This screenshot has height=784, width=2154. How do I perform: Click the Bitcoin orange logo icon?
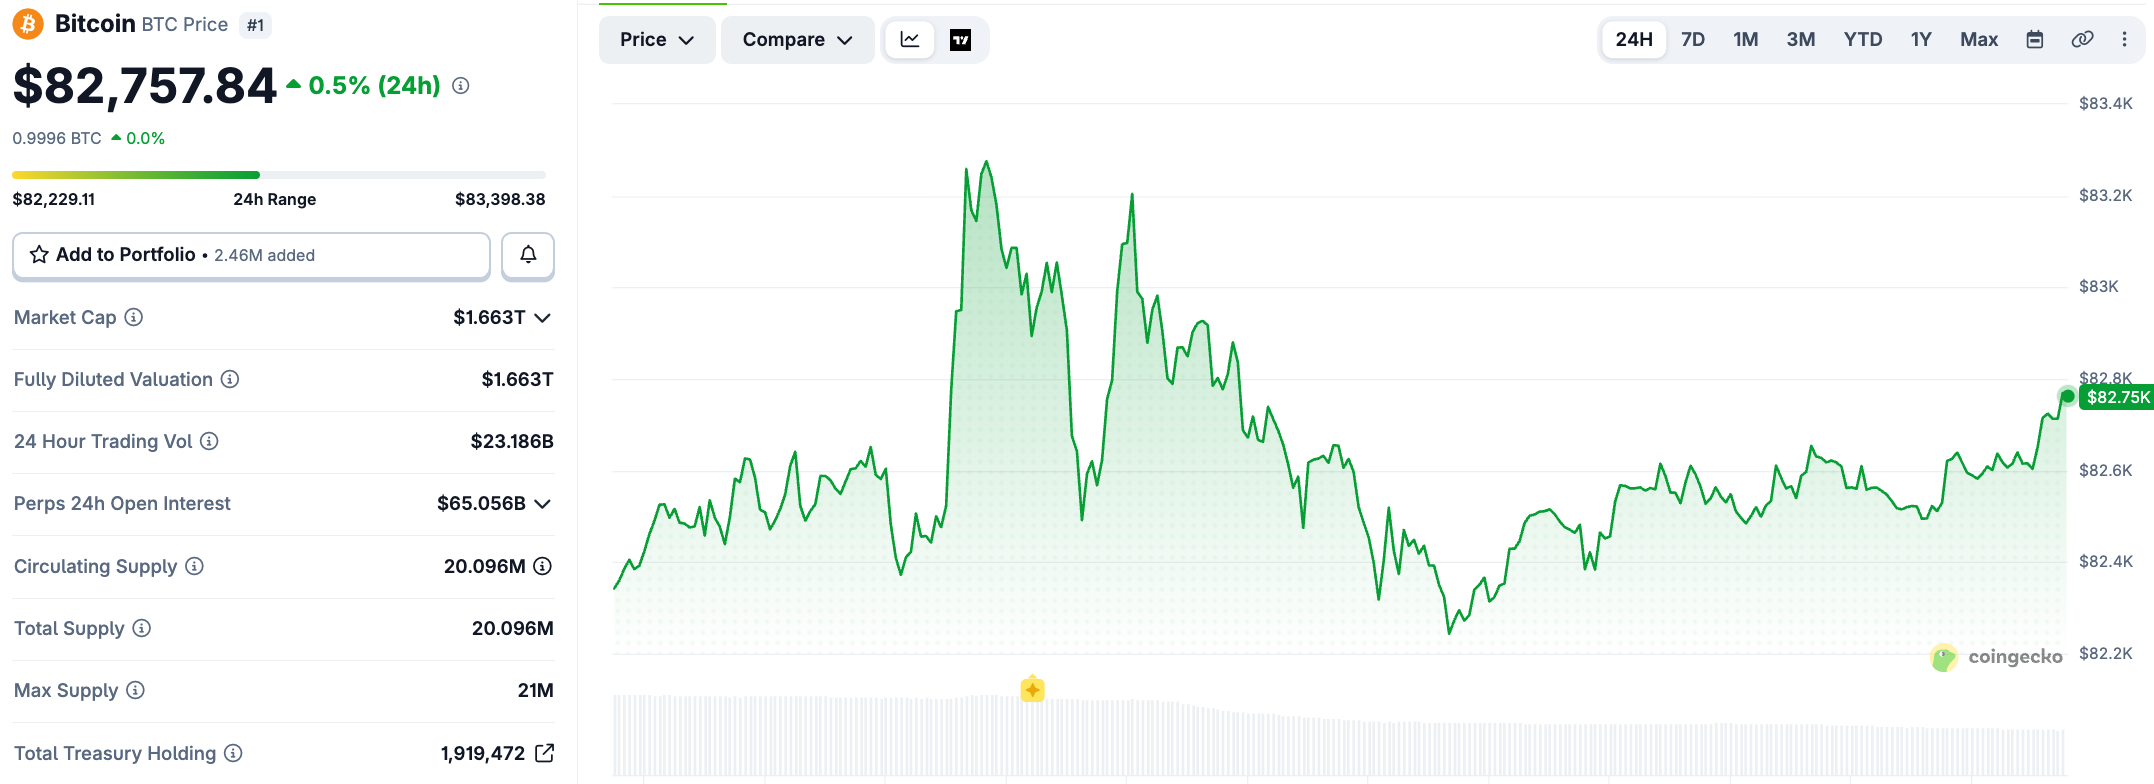click(x=28, y=24)
